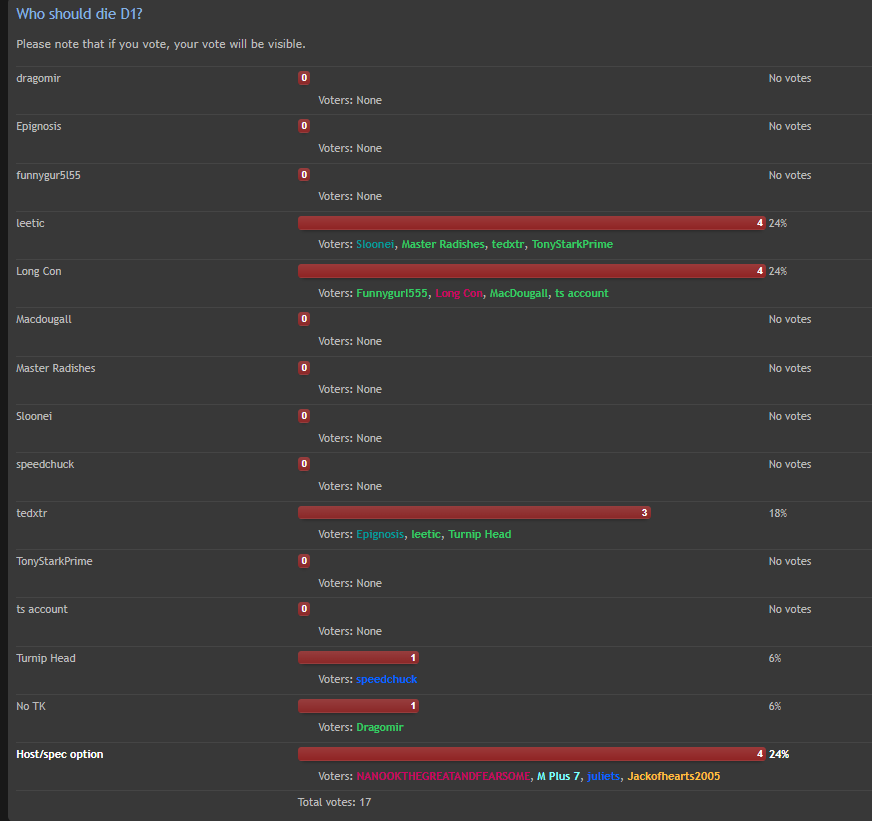This screenshot has height=821, width=872.
Task: Click the Turnip Head poll option label
Action: point(46,658)
